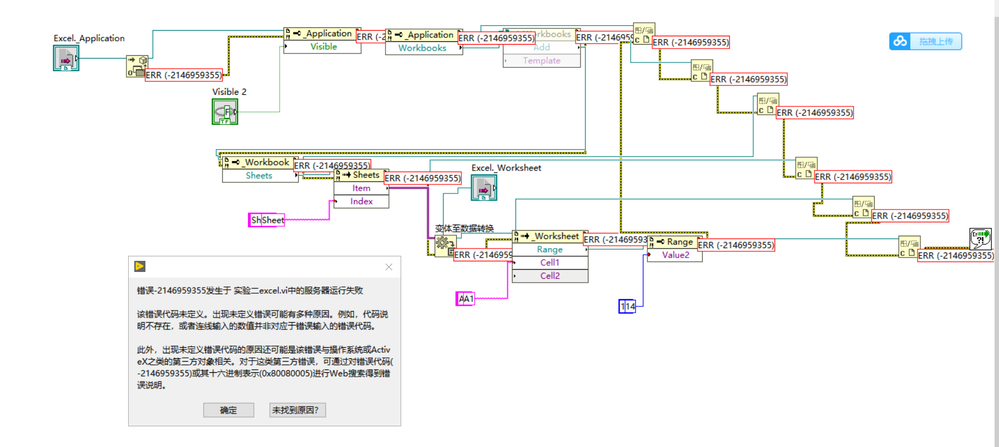Screen dimensions: 999x447
Task: Edit the A1 string constant
Action: (466, 298)
